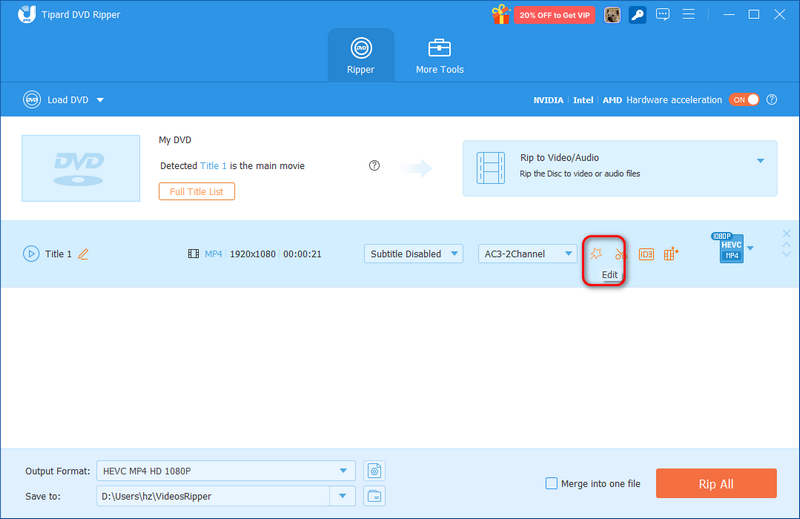Expand the Save to path dropdown arrow
Screen dimensions: 800x519
click(x=342, y=496)
